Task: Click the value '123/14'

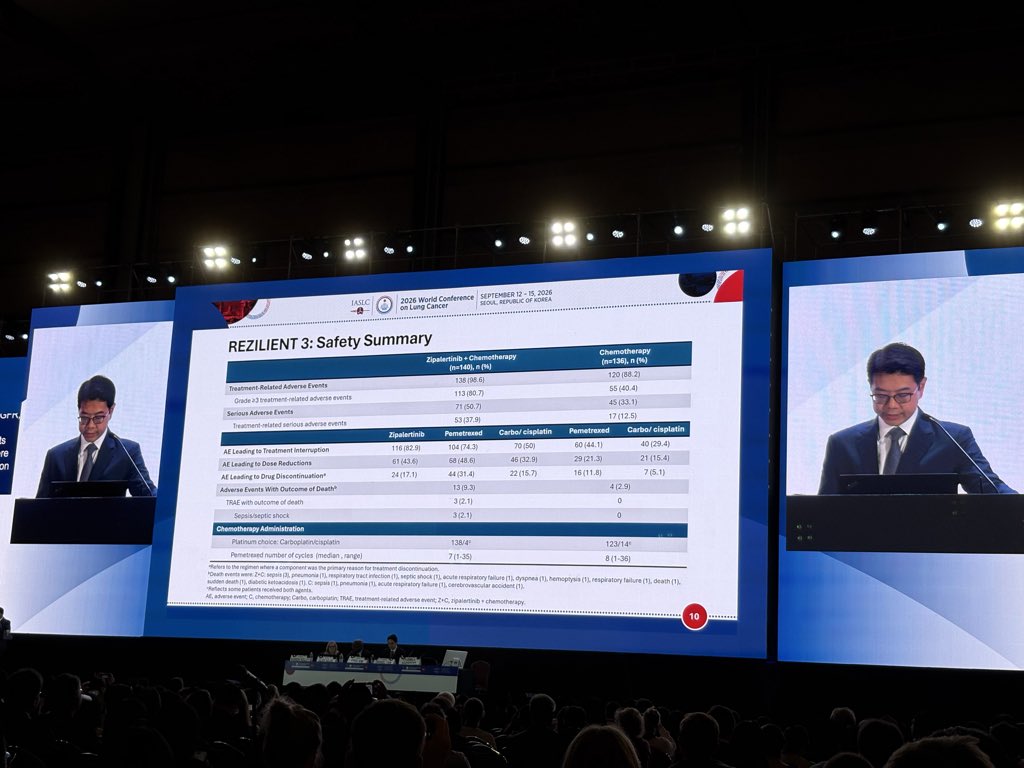Action: click(618, 543)
